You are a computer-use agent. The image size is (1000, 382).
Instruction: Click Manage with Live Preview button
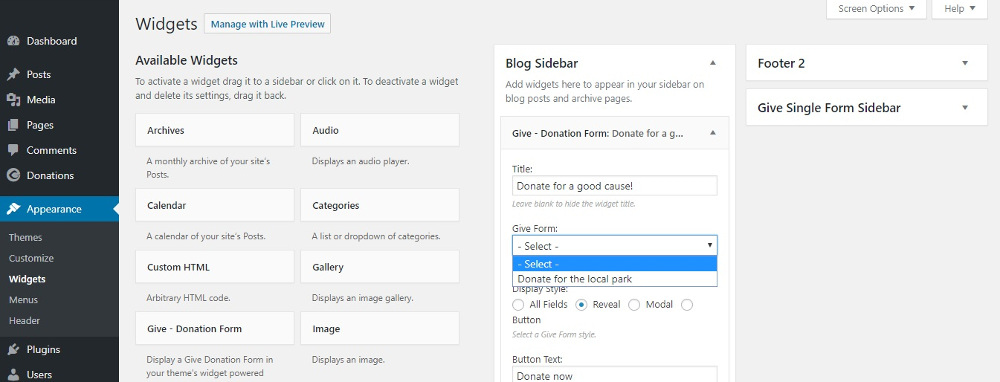point(267,24)
